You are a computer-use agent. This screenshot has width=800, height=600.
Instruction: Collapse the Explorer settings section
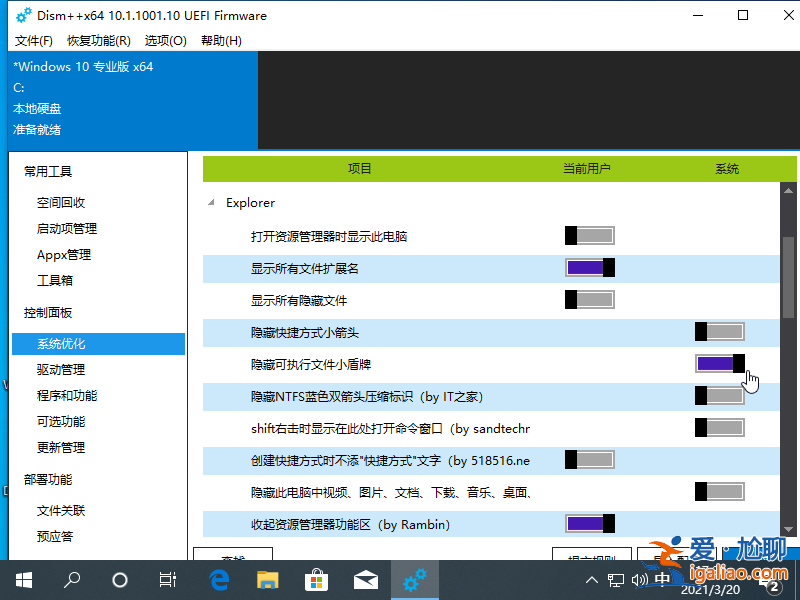(x=210, y=202)
